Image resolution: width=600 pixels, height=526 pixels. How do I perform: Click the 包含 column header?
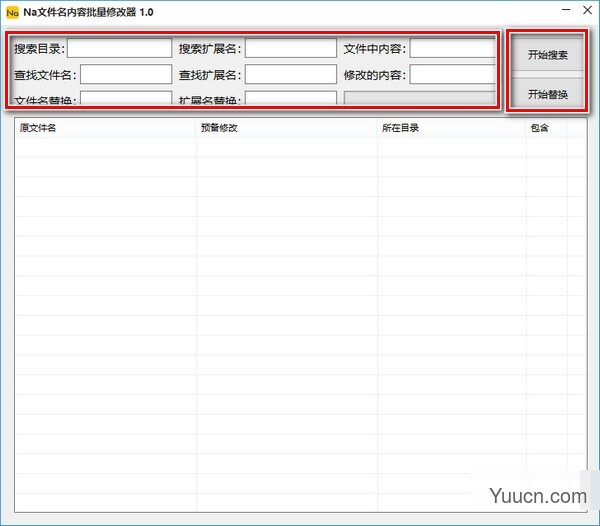[546, 128]
